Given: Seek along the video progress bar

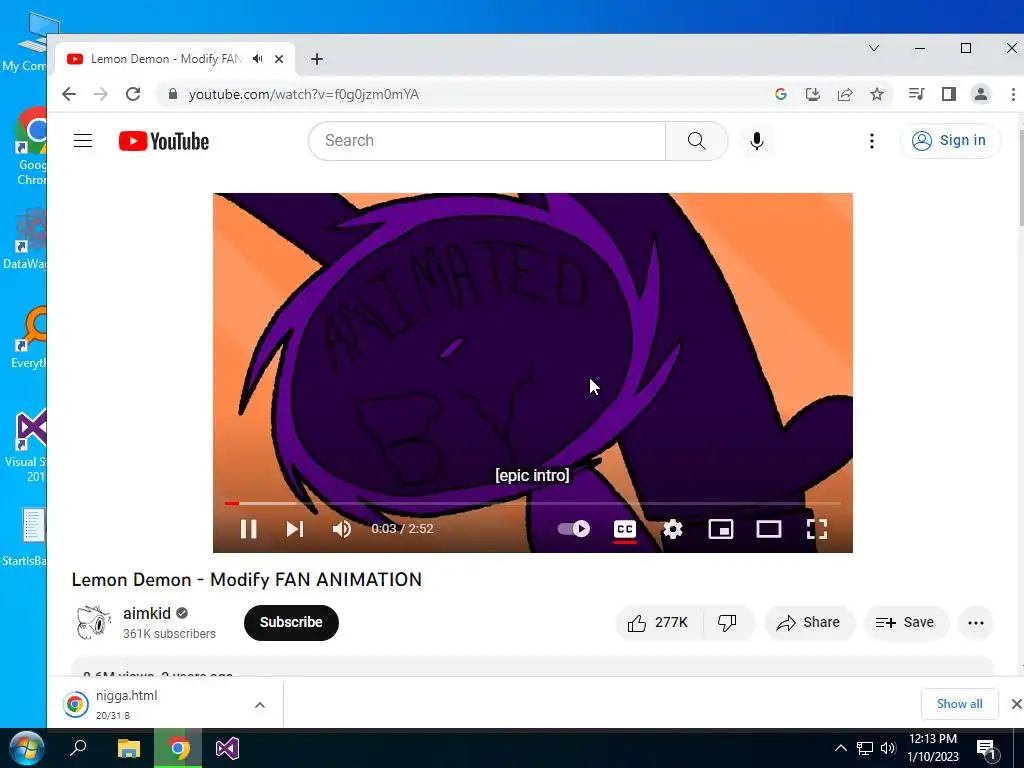Looking at the screenshot, I should (x=532, y=503).
